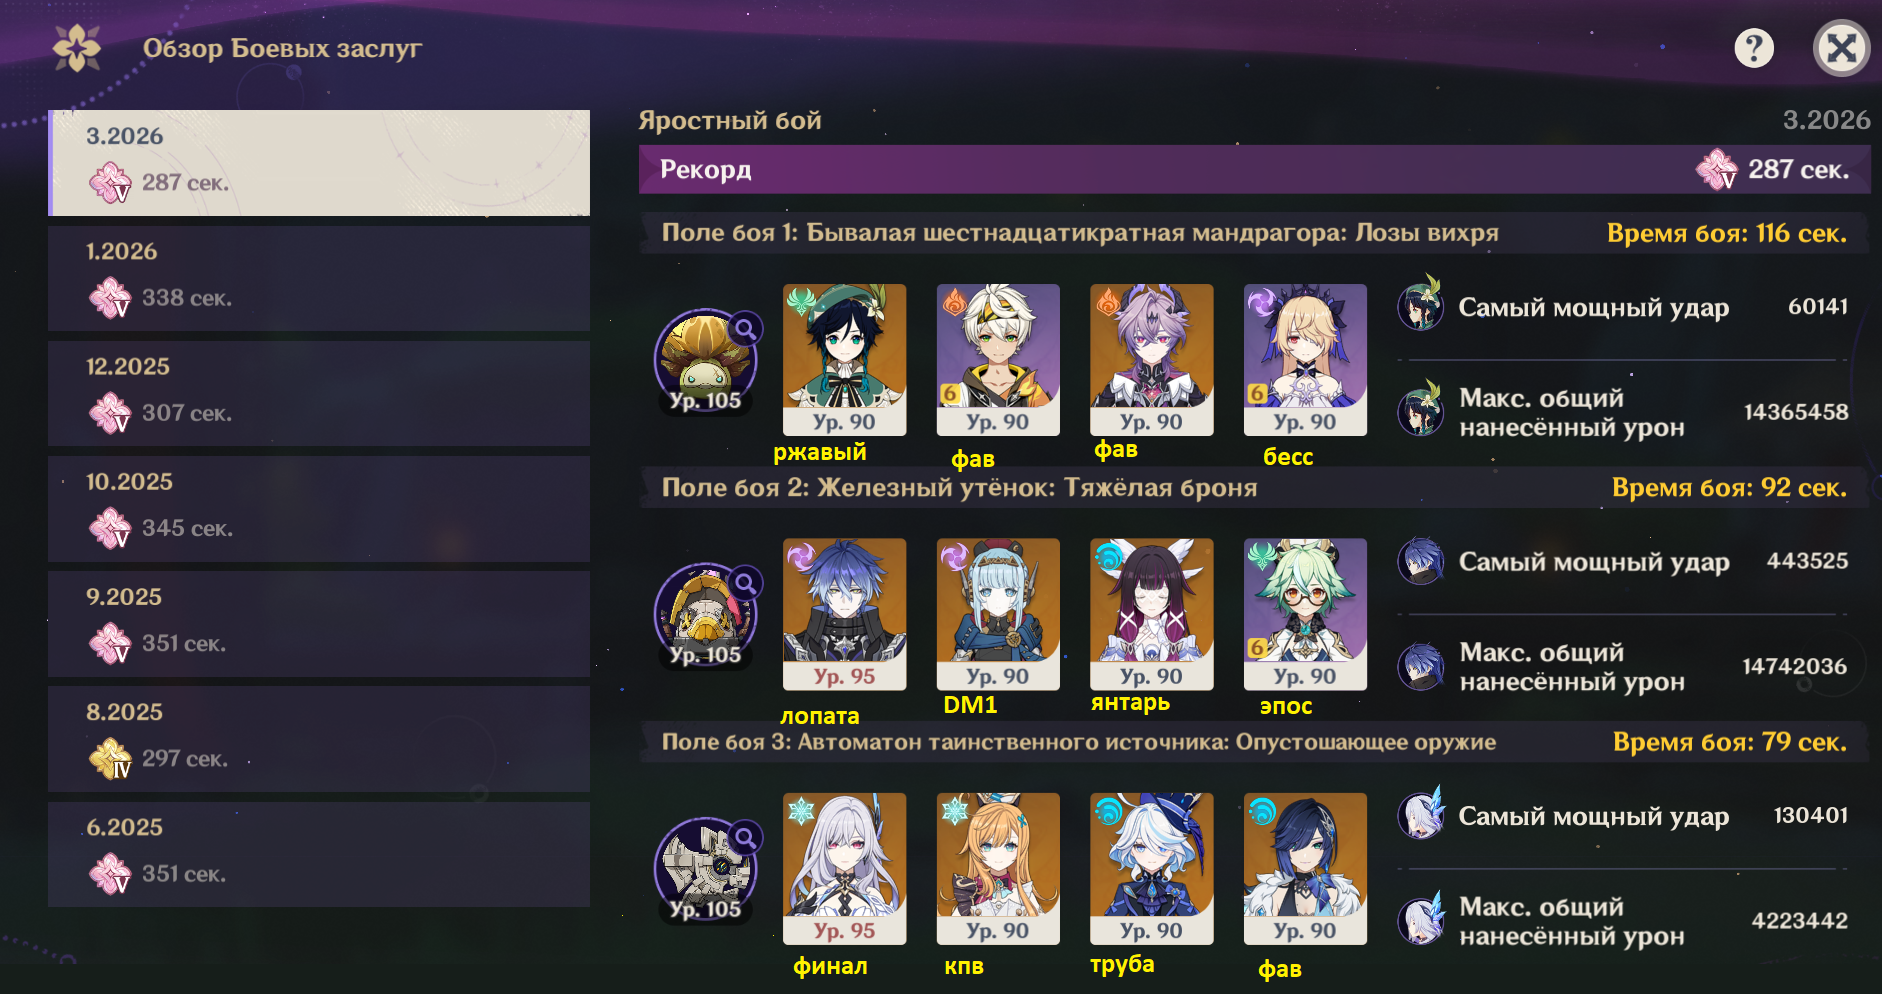The height and width of the screenshot is (994, 1882).
Task: Select the 8.2025 record with 297 sec
Action: point(319,739)
